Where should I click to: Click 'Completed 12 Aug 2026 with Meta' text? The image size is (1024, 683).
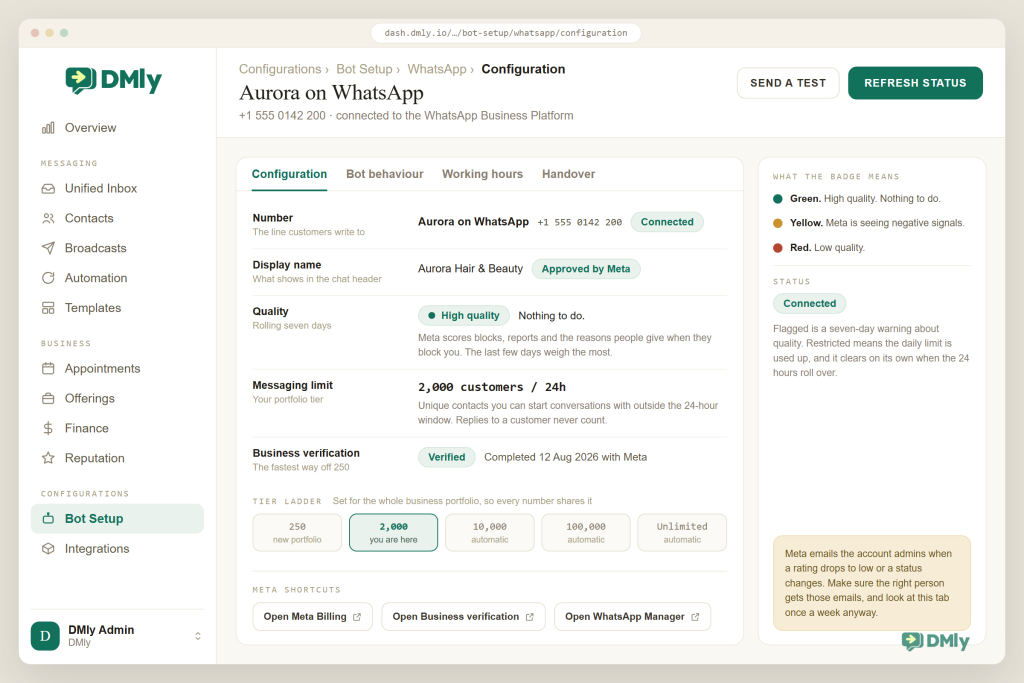point(566,457)
